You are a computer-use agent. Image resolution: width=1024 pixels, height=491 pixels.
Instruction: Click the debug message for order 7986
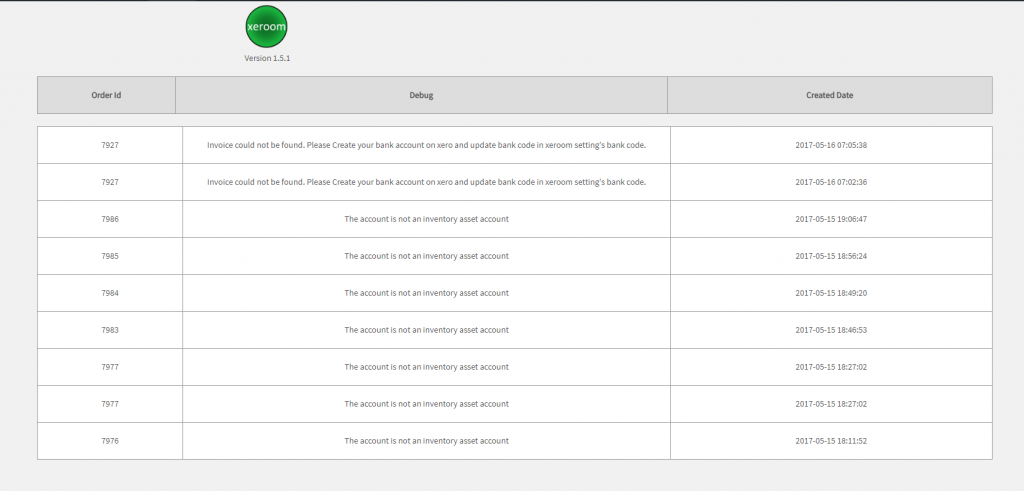tap(426, 219)
